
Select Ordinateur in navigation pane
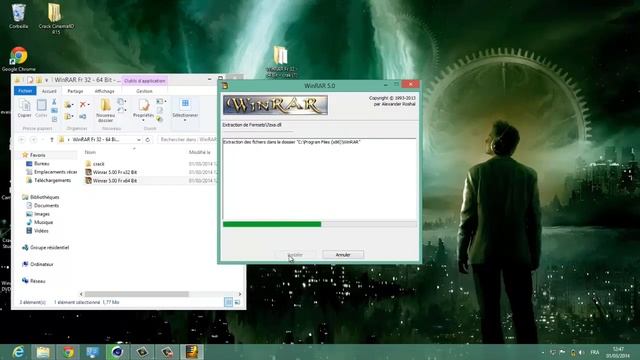[x=42, y=264]
